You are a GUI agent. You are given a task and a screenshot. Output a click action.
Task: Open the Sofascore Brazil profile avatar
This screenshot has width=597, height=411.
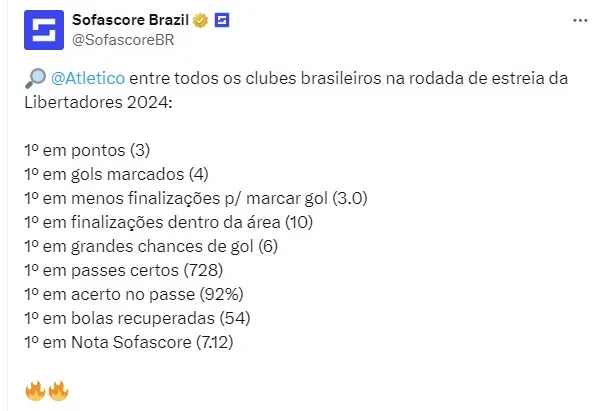44,30
